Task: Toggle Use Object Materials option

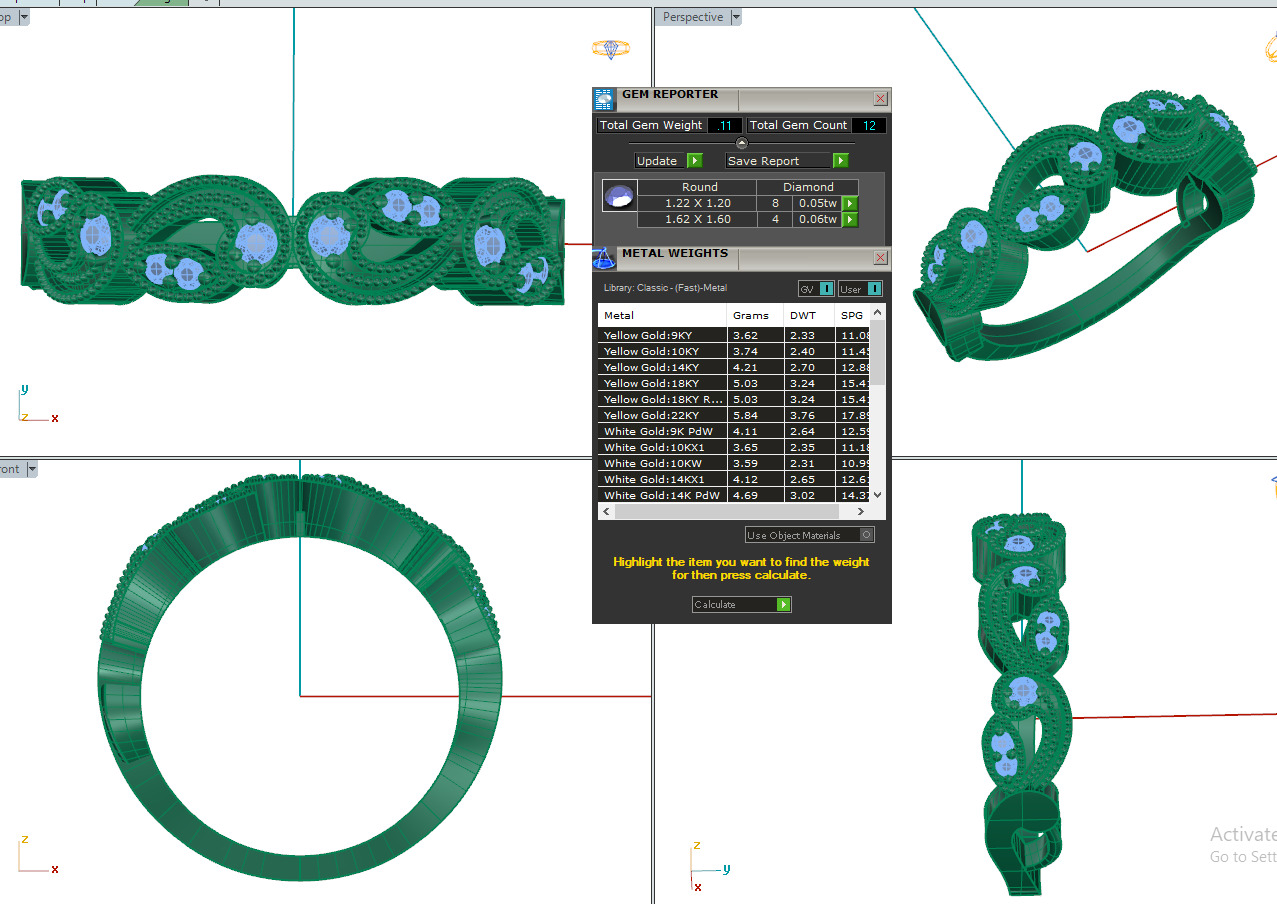Action: point(810,535)
